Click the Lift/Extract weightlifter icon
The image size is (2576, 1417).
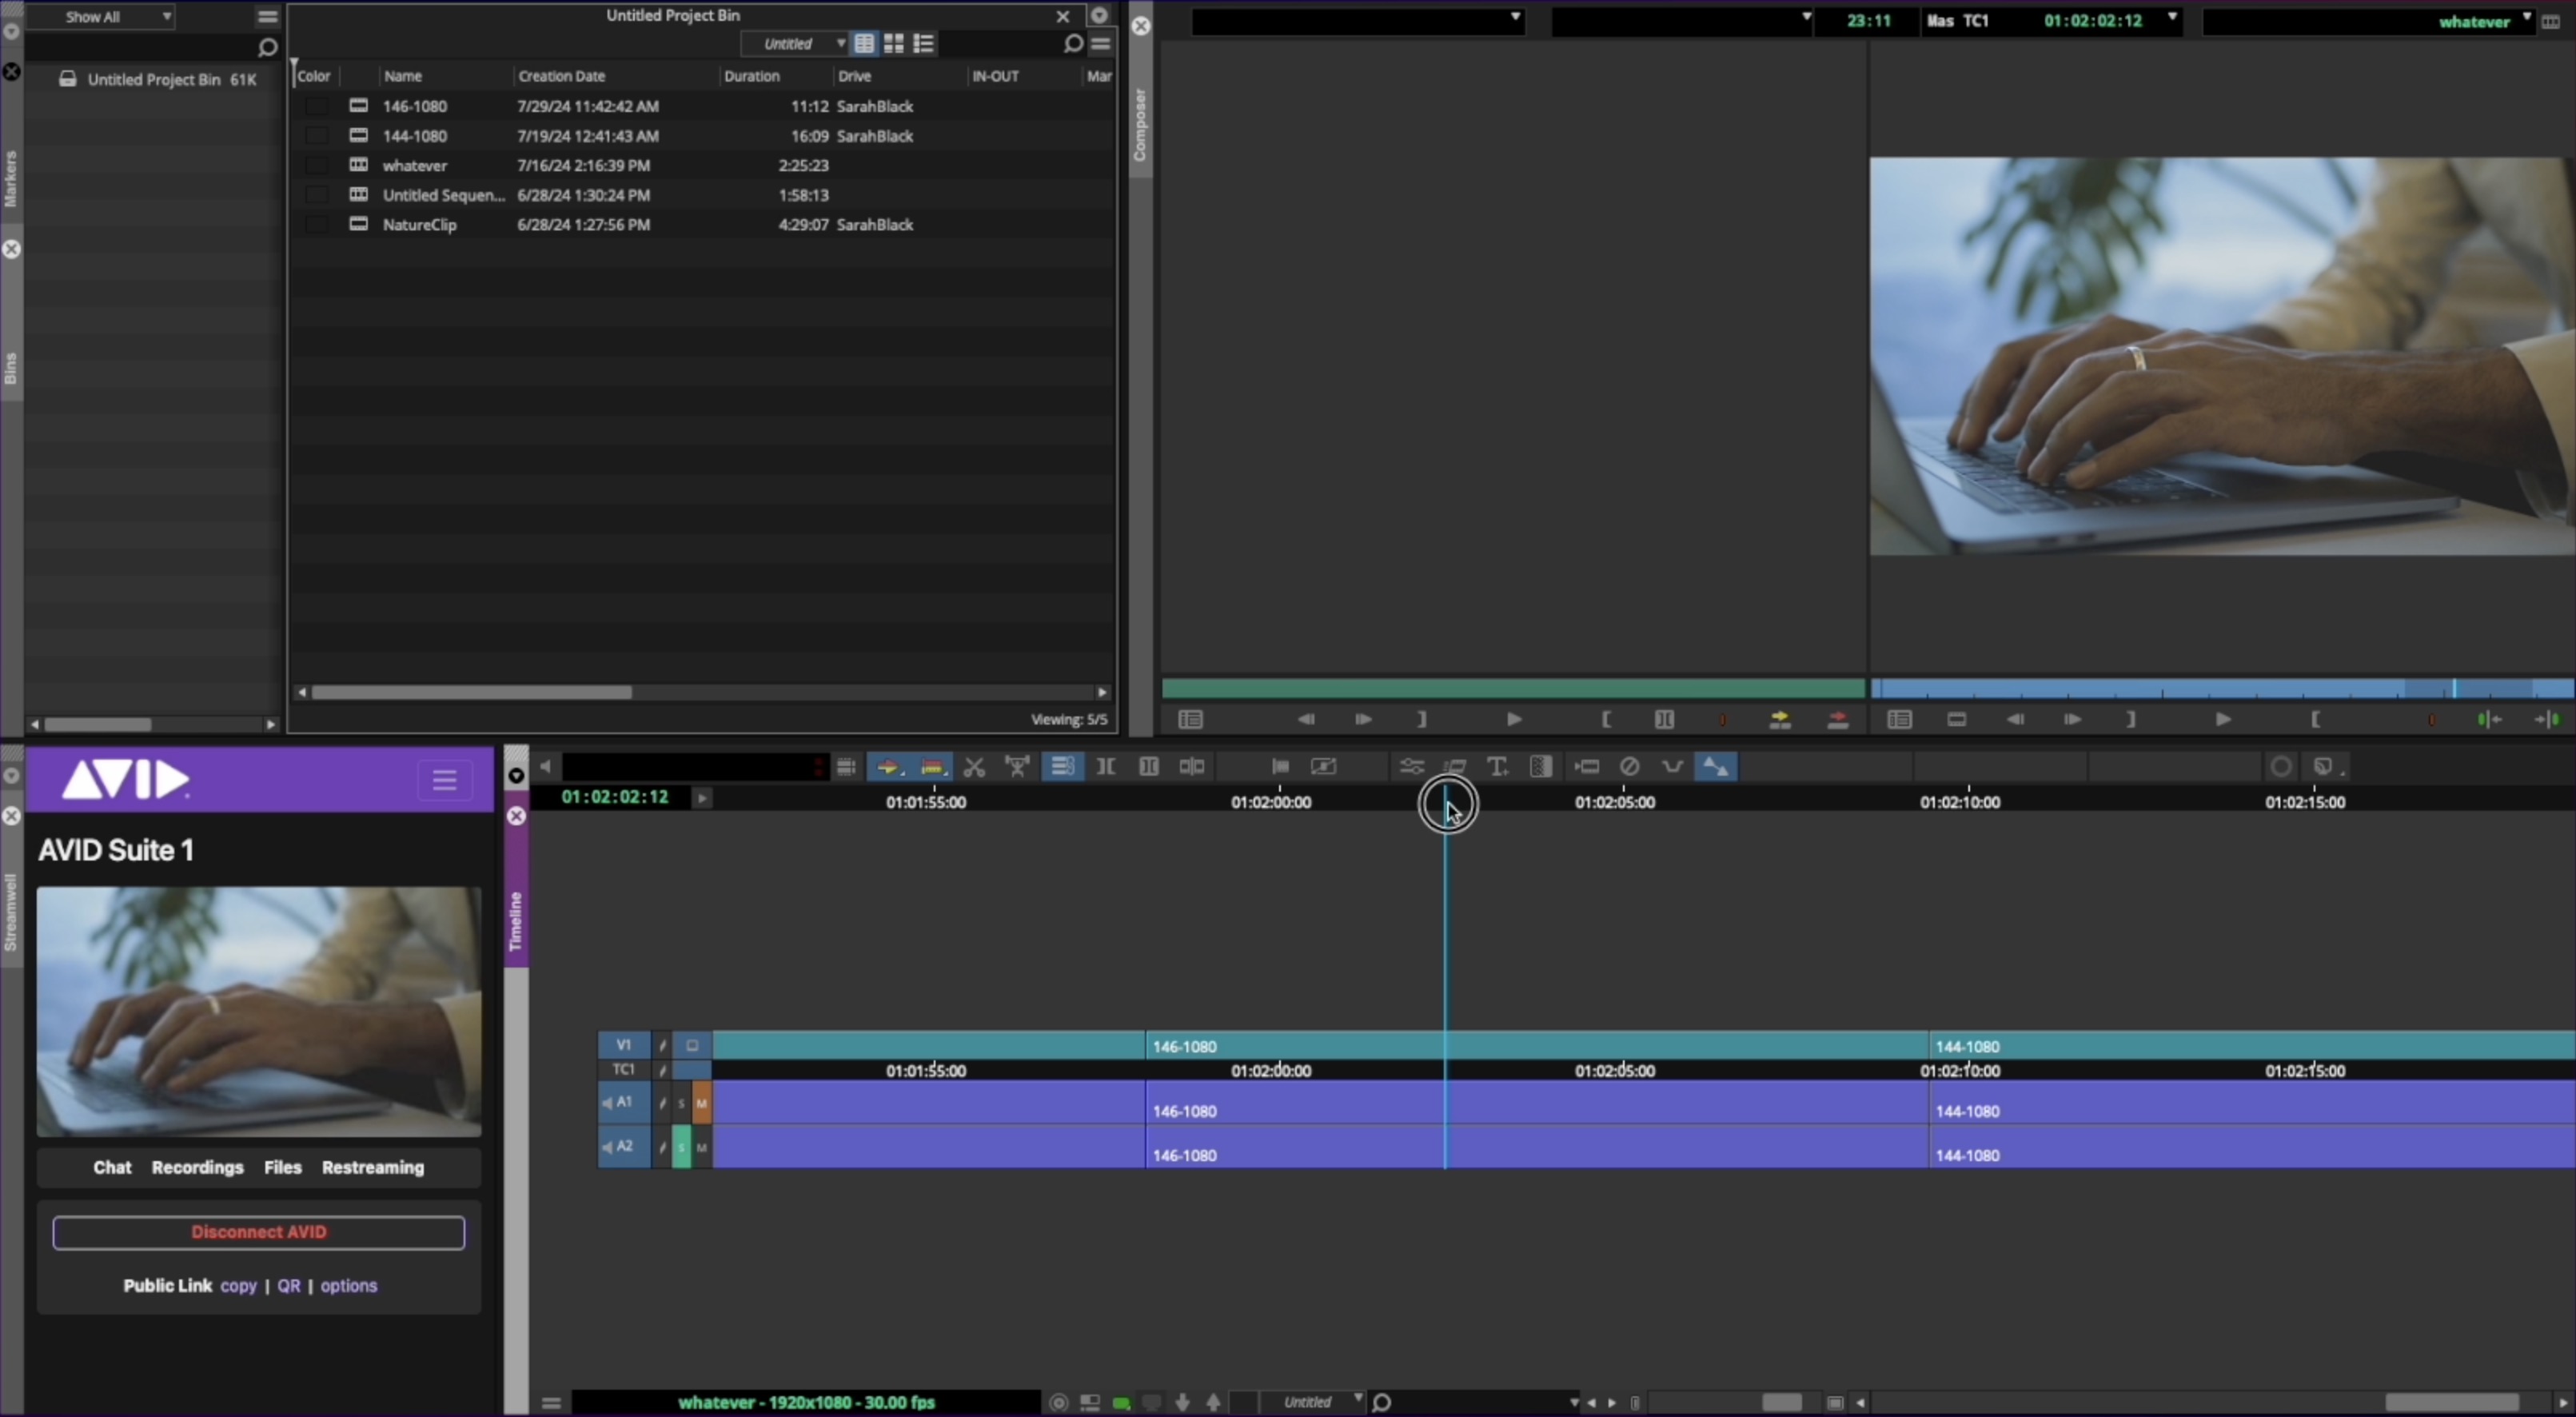click(1017, 767)
